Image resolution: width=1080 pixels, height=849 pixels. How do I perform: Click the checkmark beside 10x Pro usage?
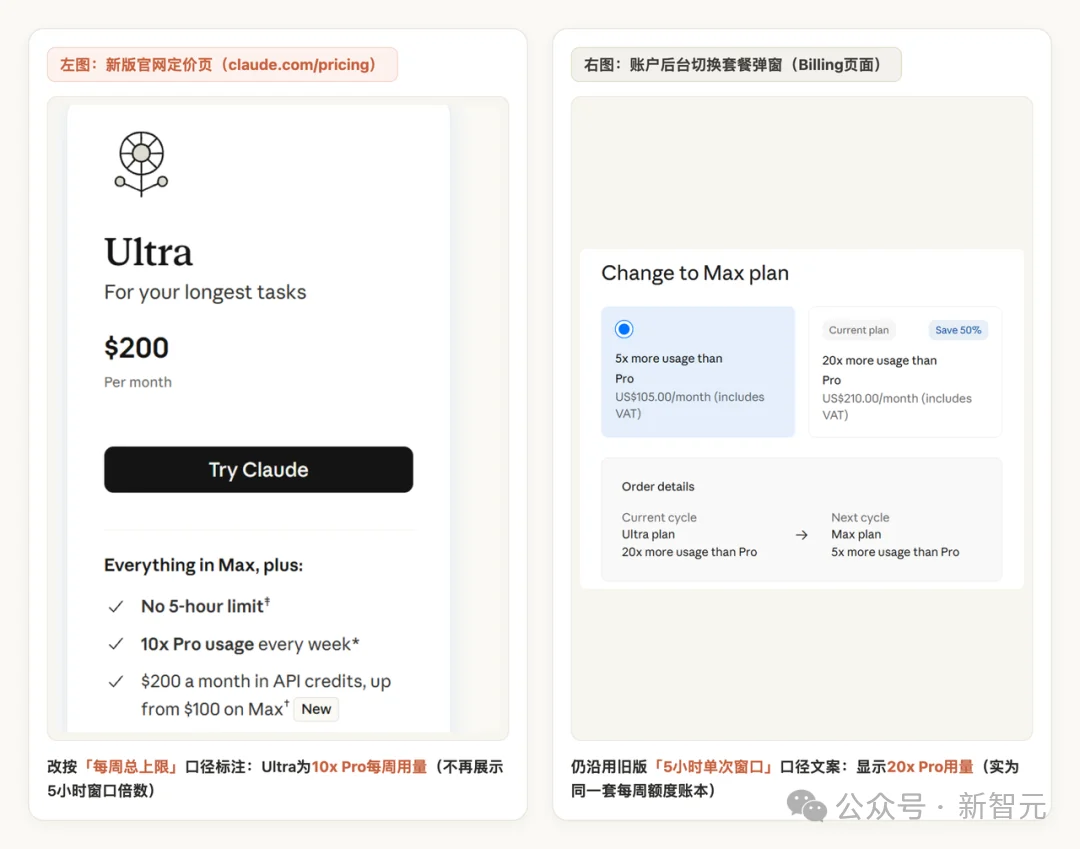pos(116,644)
